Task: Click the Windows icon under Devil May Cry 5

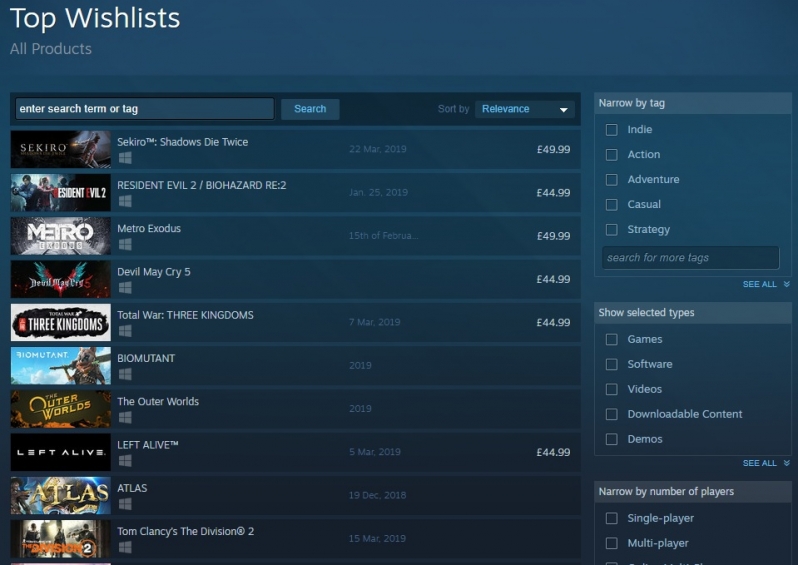Action: point(125,288)
